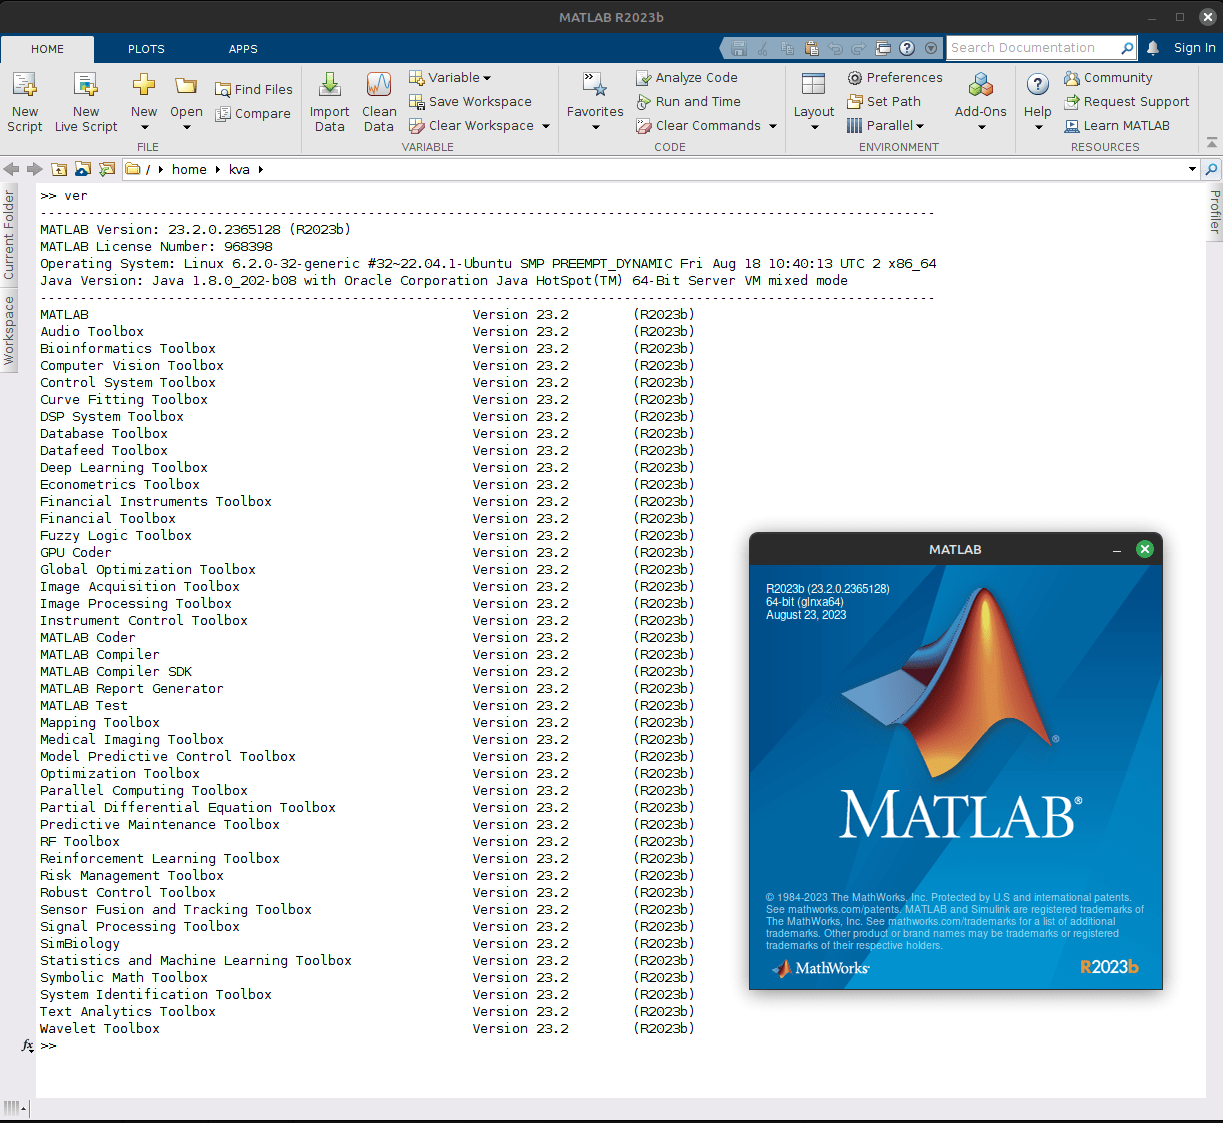Click Request Support
The height and width of the screenshot is (1123, 1223).
(1127, 101)
